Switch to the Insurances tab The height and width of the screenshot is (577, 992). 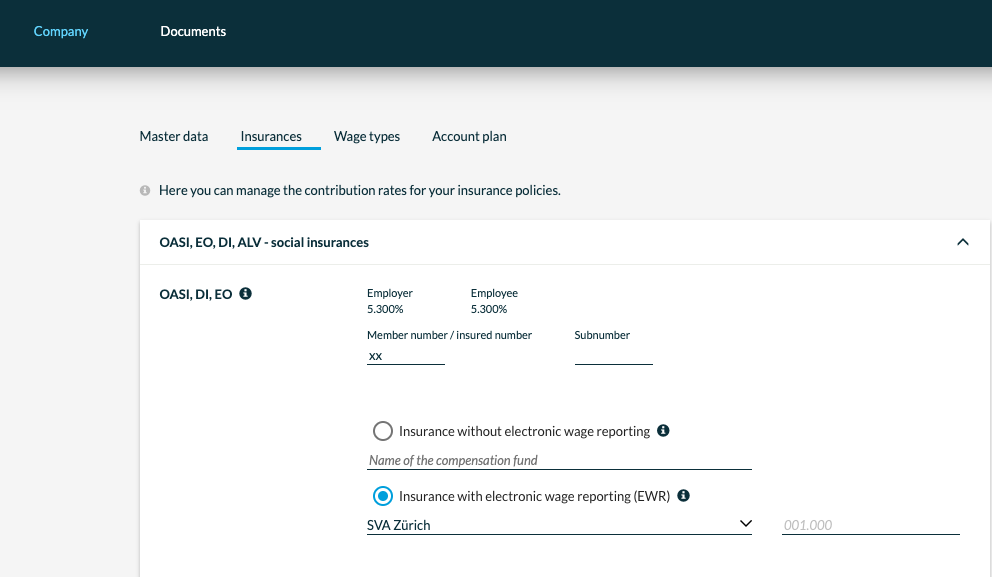pos(271,137)
